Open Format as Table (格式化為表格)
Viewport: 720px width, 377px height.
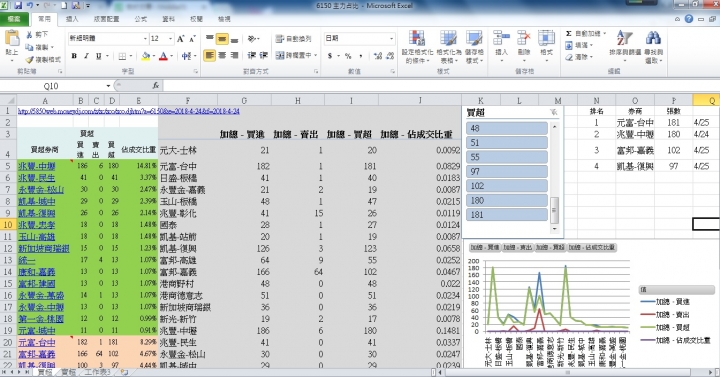[x=448, y=47]
